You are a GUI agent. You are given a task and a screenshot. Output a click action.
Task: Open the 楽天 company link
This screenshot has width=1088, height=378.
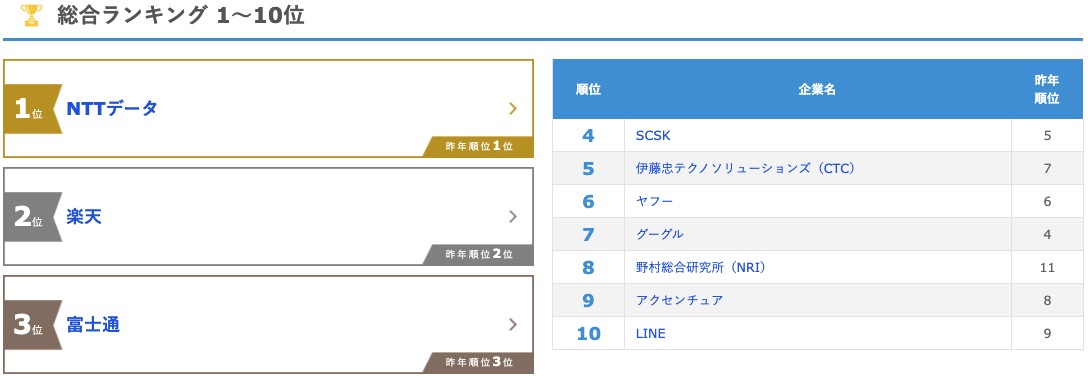[84, 216]
